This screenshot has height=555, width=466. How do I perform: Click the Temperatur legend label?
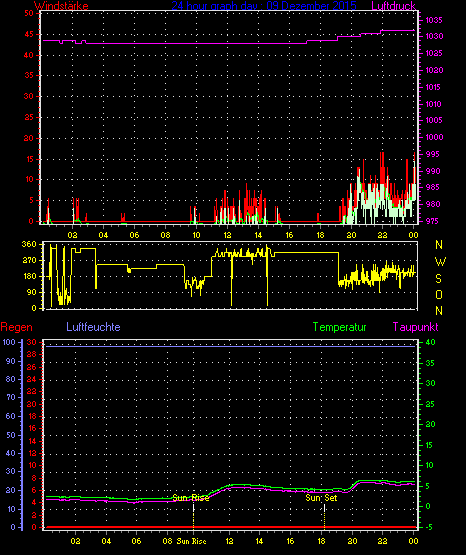pyautogui.click(x=339, y=327)
